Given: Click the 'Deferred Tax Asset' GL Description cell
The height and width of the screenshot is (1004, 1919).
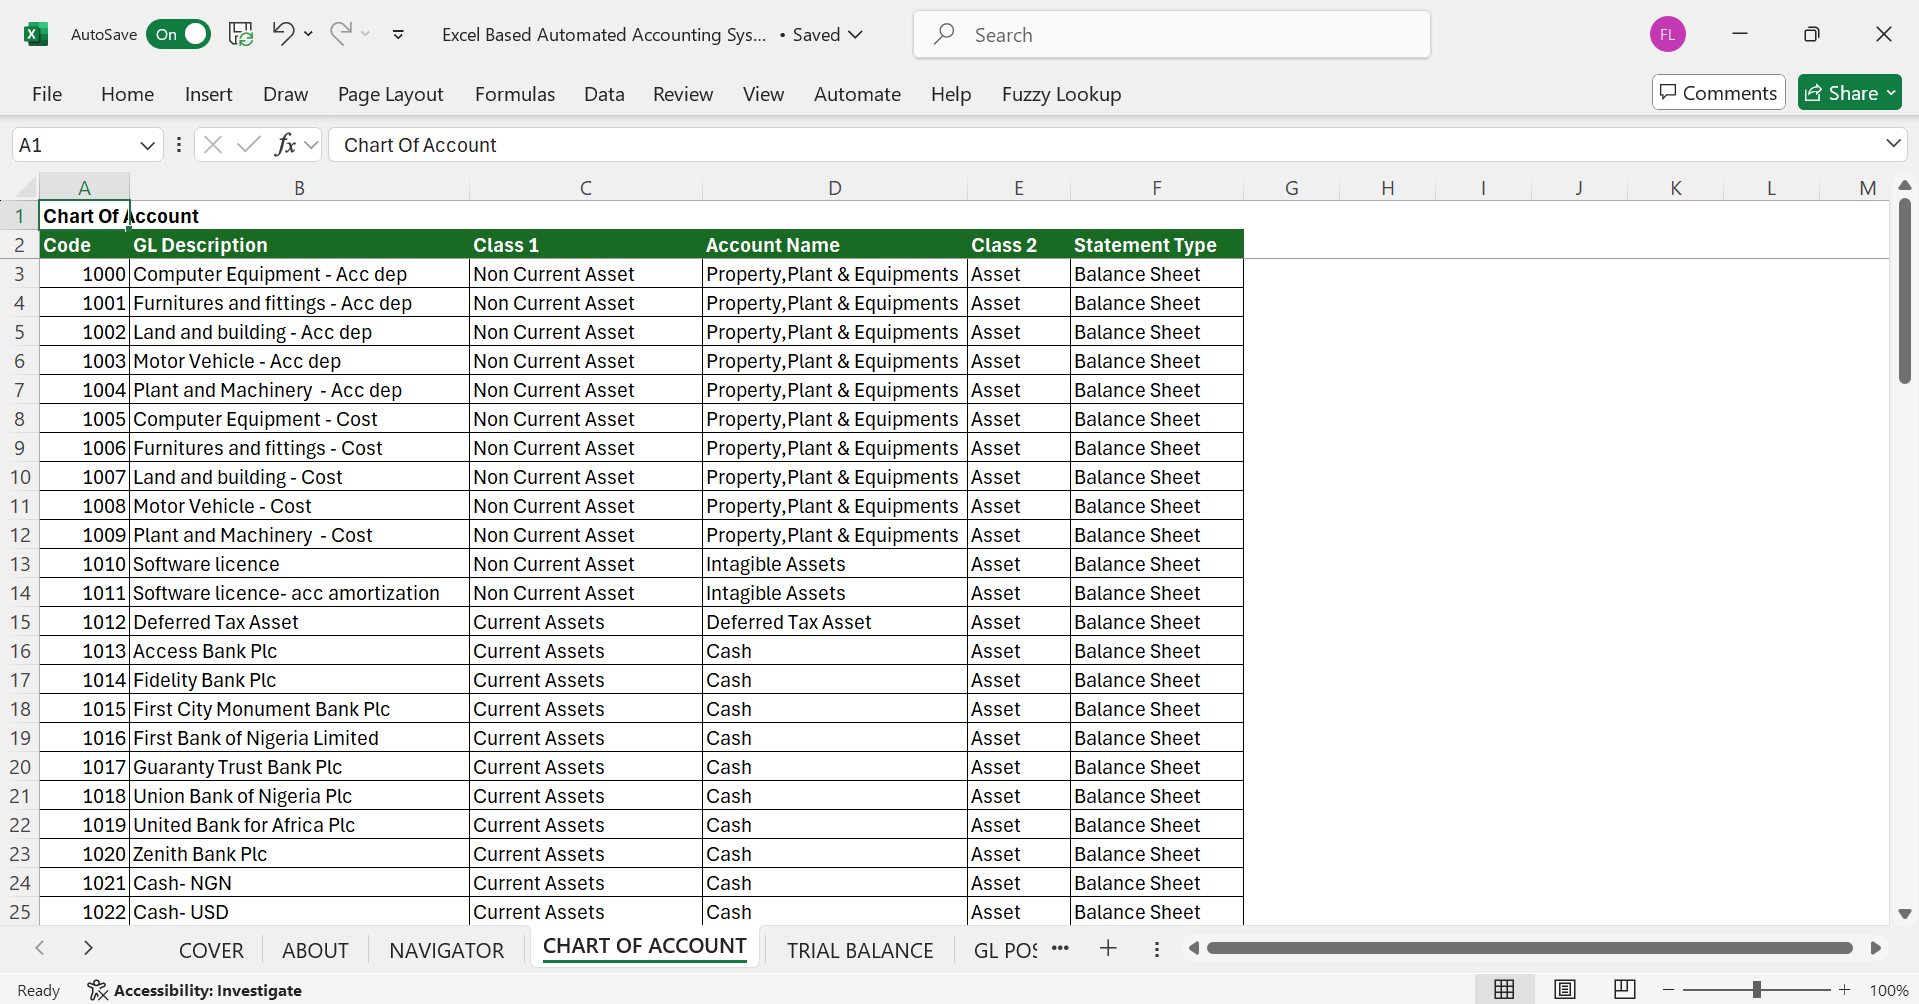Looking at the screenshot, I should tap(299, 622).
